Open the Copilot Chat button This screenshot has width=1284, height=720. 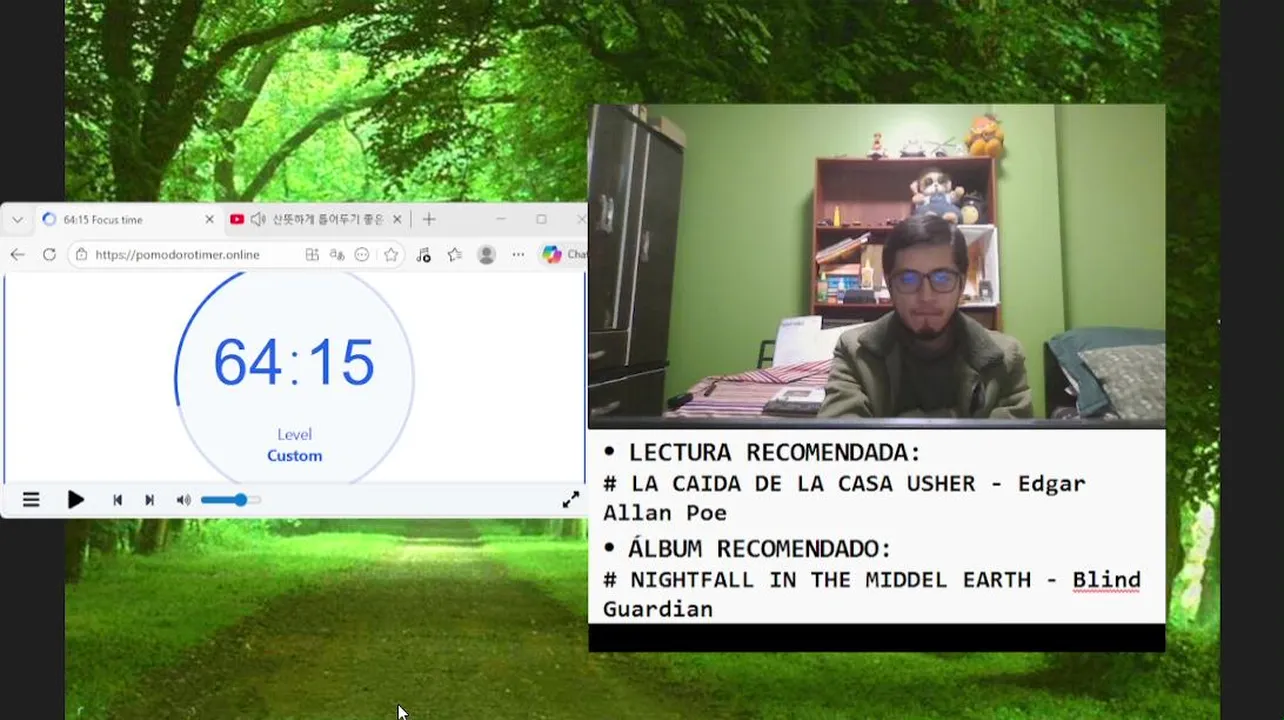[563, 255]
